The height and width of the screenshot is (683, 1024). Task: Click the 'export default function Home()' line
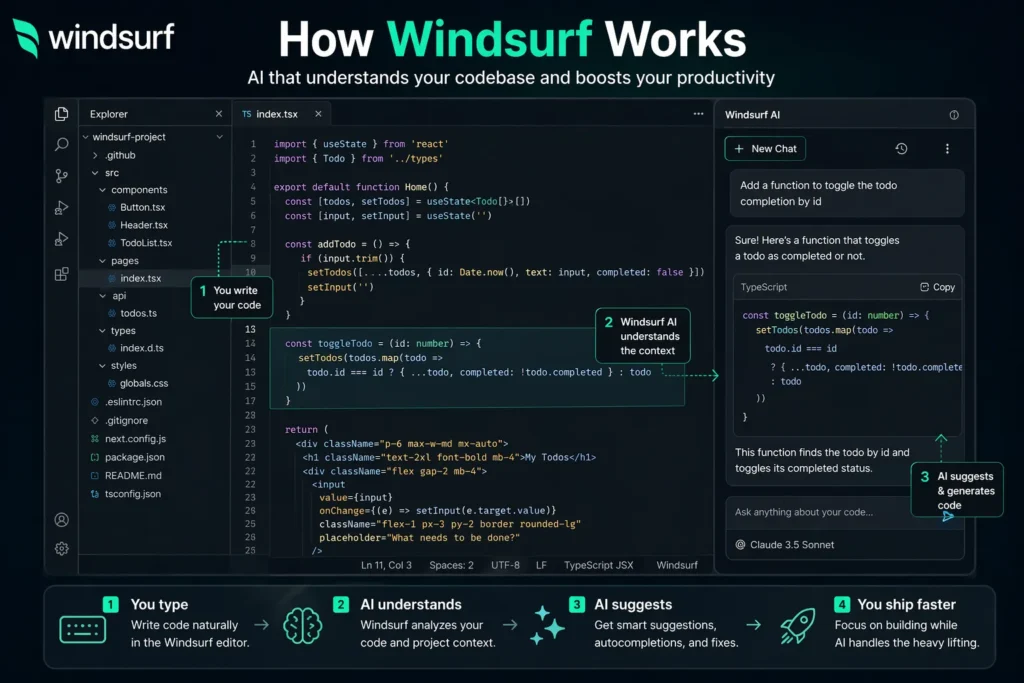click(x=361, y=187)
